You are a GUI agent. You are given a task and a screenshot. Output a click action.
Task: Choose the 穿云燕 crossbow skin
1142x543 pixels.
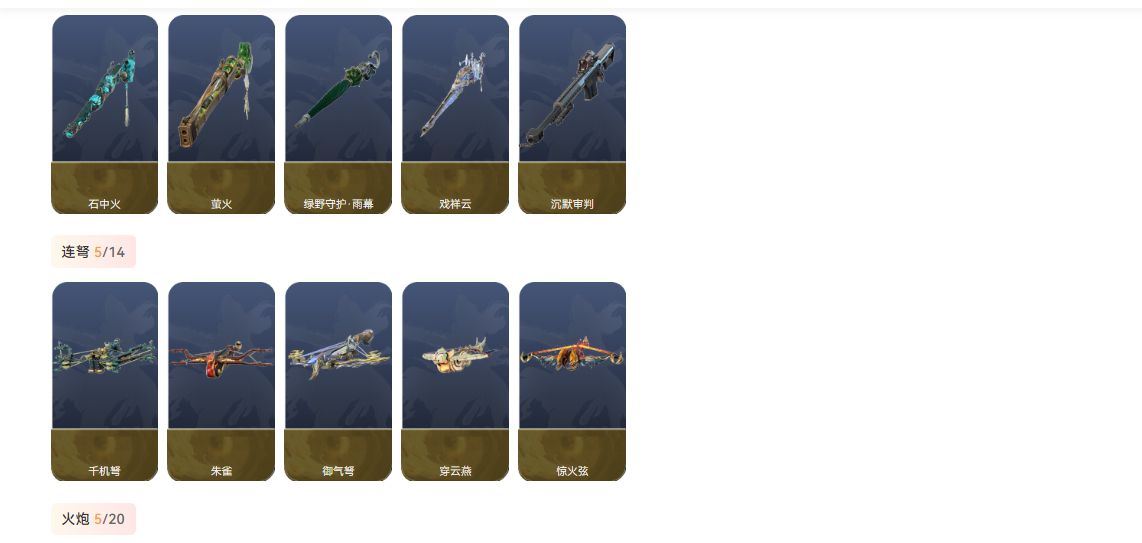click(455, 381)
